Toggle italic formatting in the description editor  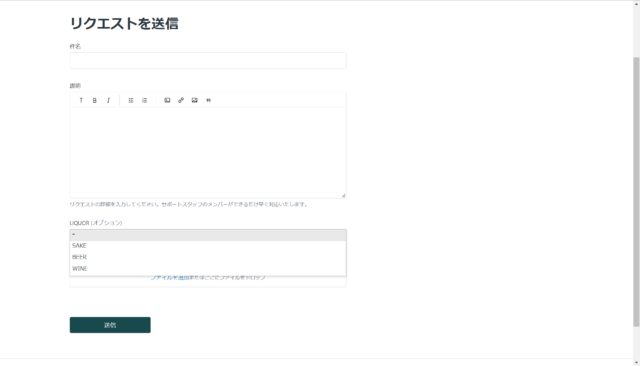coord(108,100)
